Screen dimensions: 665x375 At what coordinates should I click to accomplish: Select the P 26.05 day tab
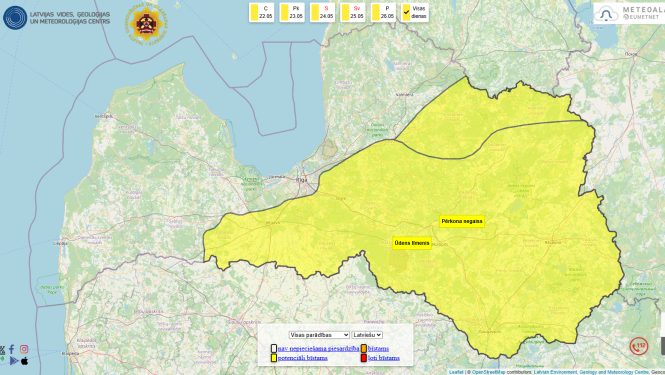pos(383,12)
